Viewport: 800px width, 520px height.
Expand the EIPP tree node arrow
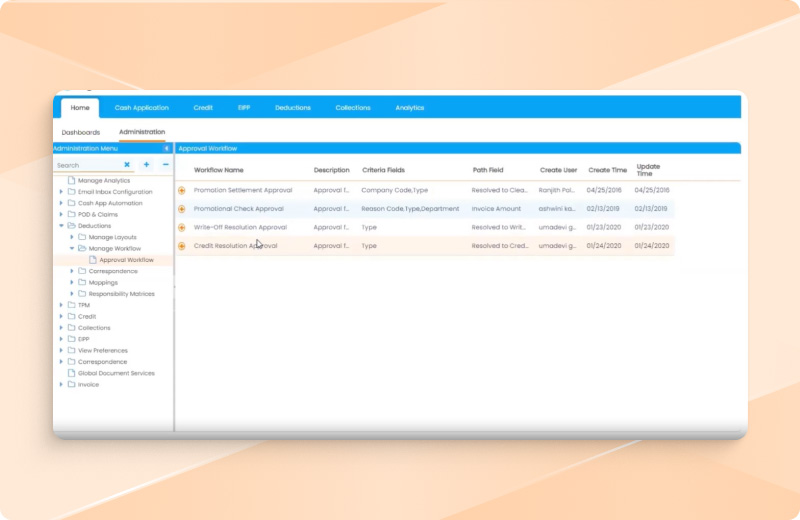tap(61, 339)
